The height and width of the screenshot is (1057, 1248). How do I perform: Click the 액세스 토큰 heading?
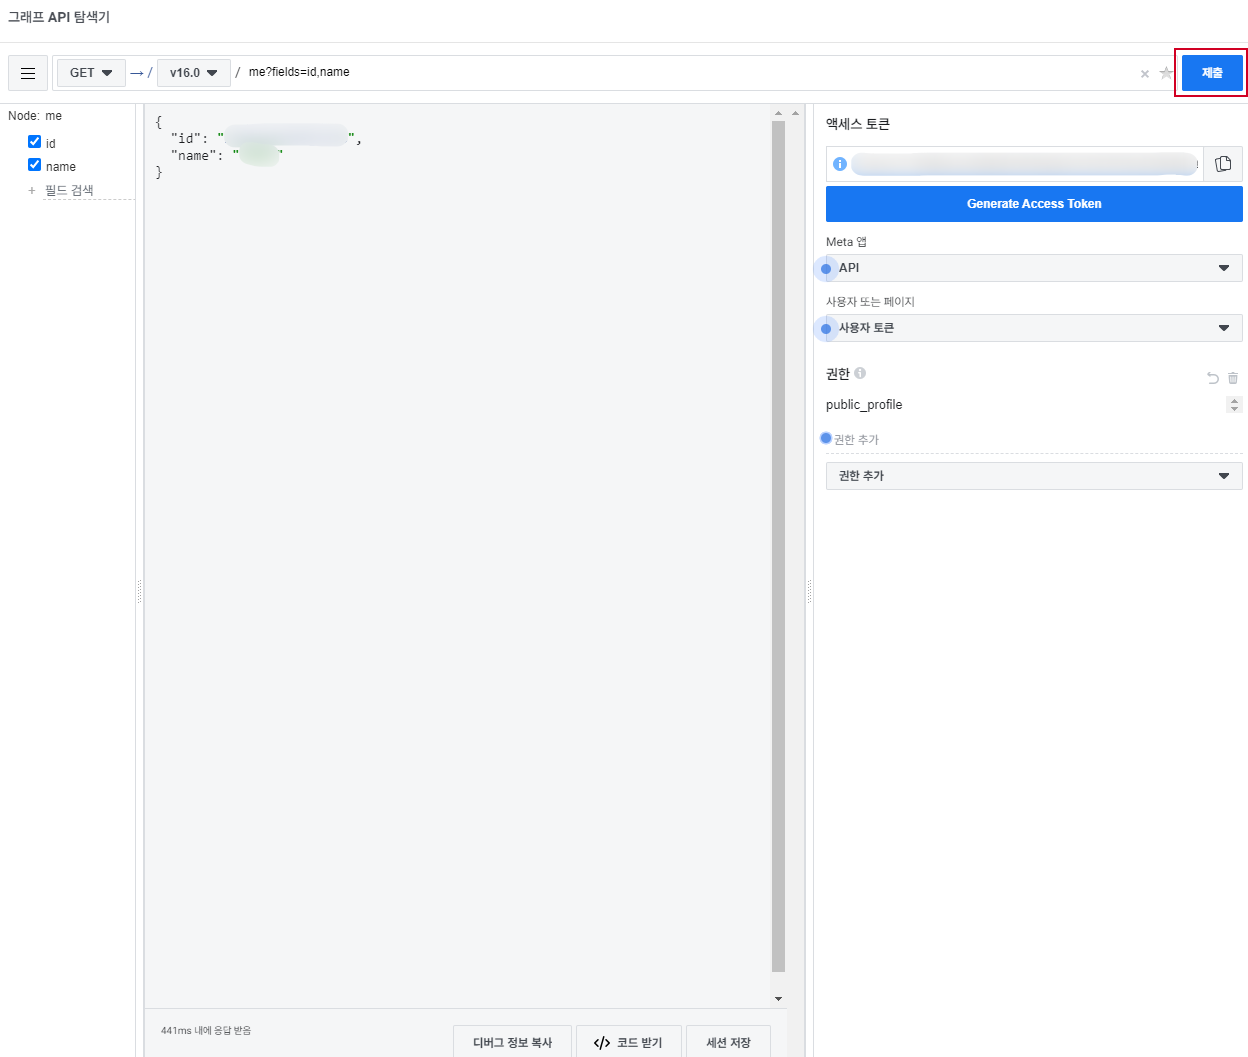tap(858, 124)
